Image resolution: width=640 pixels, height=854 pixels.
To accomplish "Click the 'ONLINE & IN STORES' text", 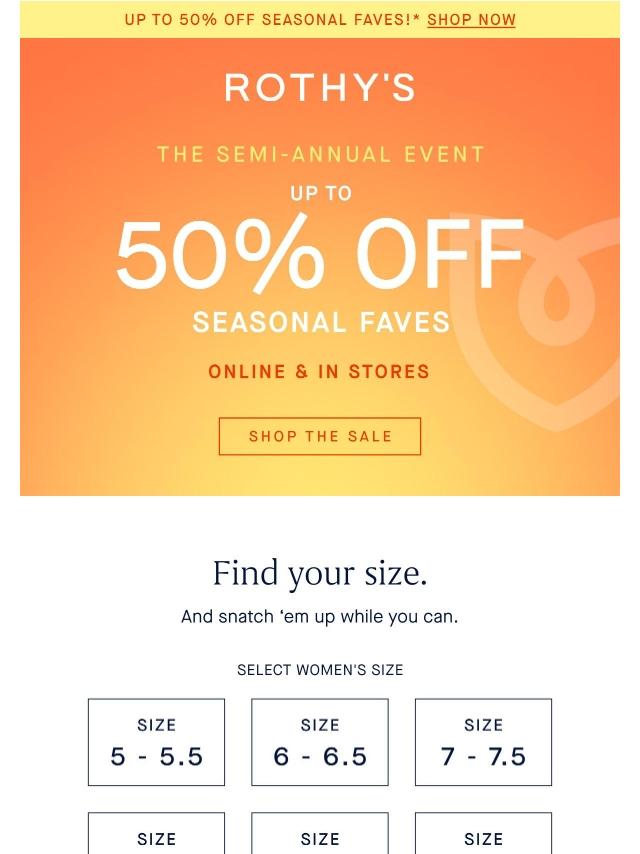I will pyautogui.click(x=319, y=371).
